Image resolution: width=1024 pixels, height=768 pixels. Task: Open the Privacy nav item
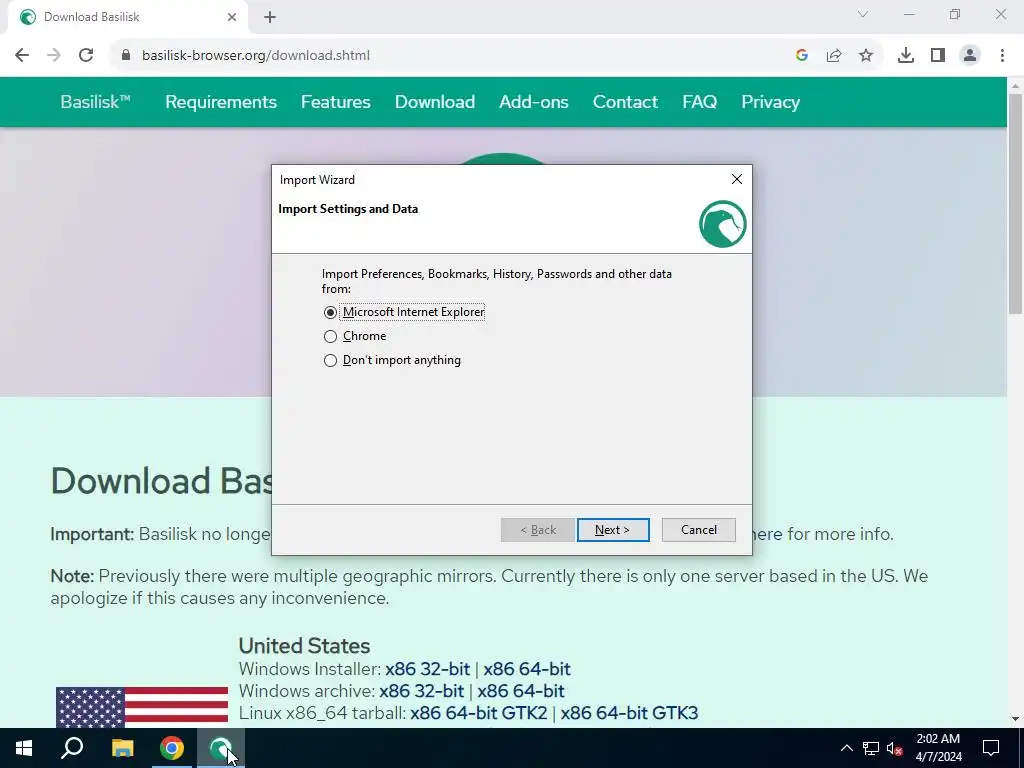click(771, 102)
